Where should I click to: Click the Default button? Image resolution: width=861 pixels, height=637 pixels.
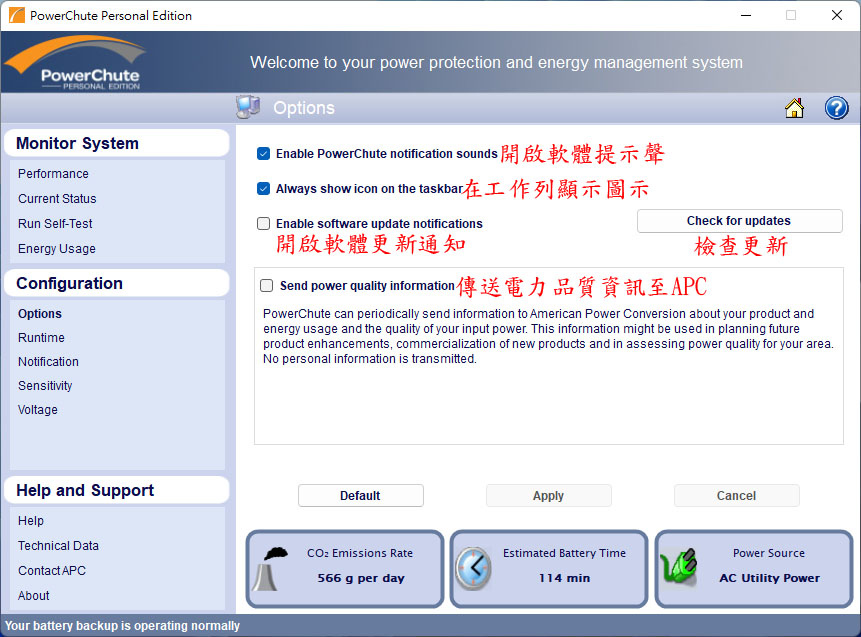tap(360, 495)
